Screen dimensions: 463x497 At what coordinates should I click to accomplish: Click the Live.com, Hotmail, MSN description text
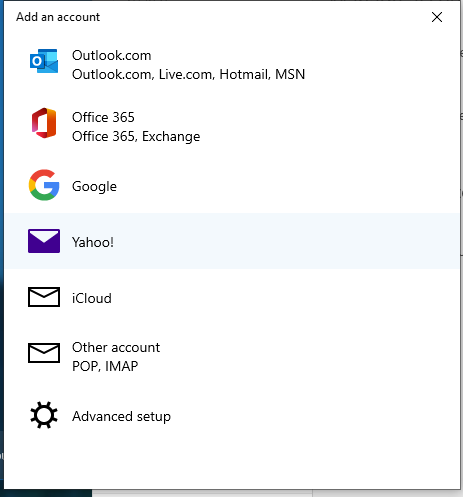pos(232,74)
